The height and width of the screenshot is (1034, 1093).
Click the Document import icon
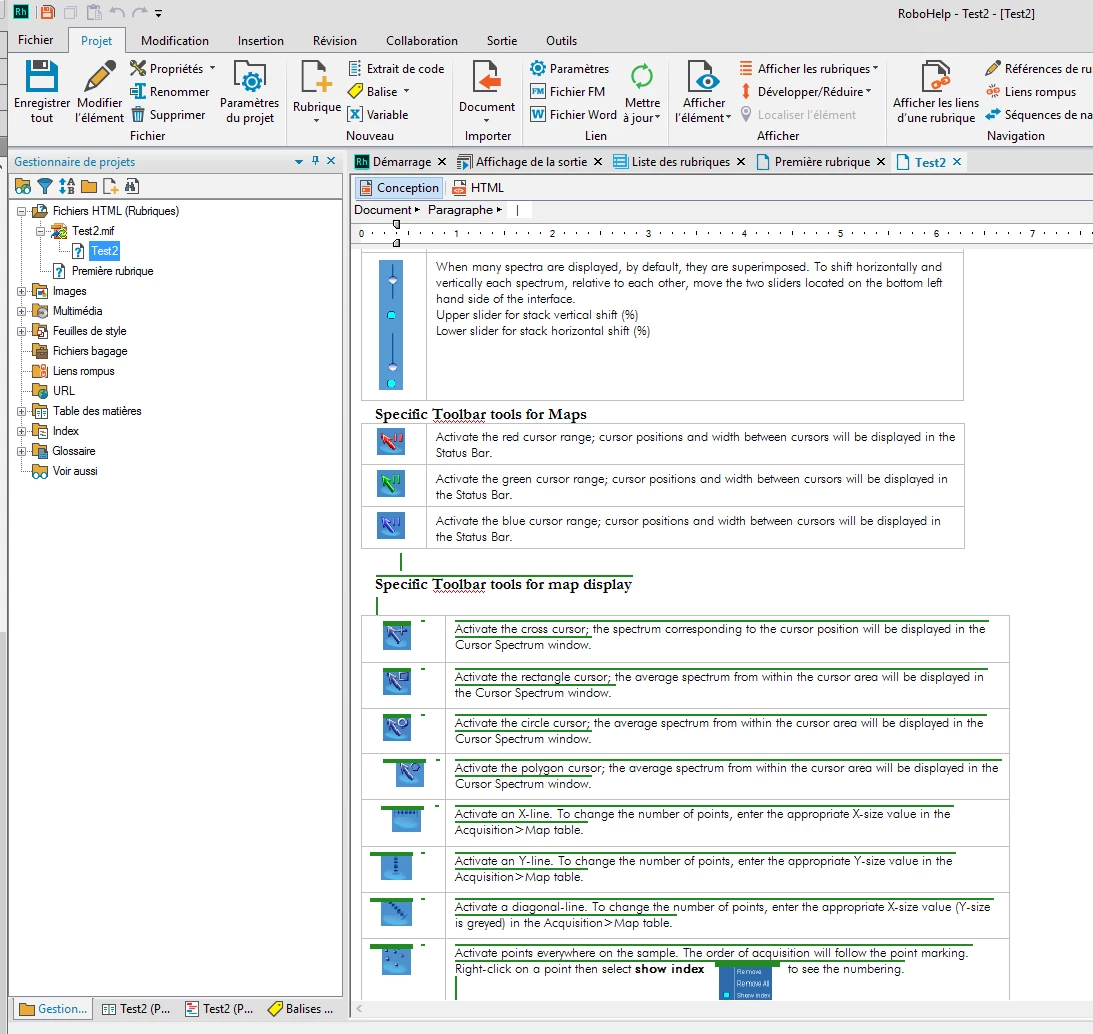coord(487,76)
